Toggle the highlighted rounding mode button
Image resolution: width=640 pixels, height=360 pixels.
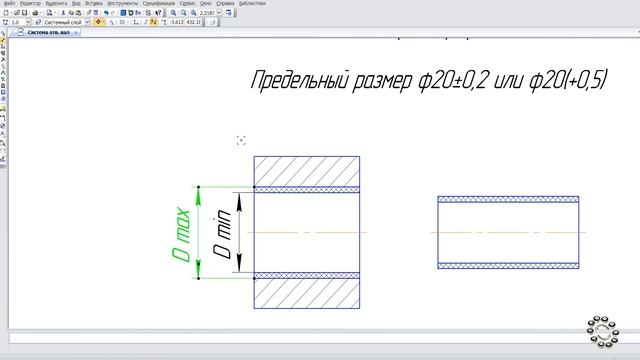tap(153, 22)
